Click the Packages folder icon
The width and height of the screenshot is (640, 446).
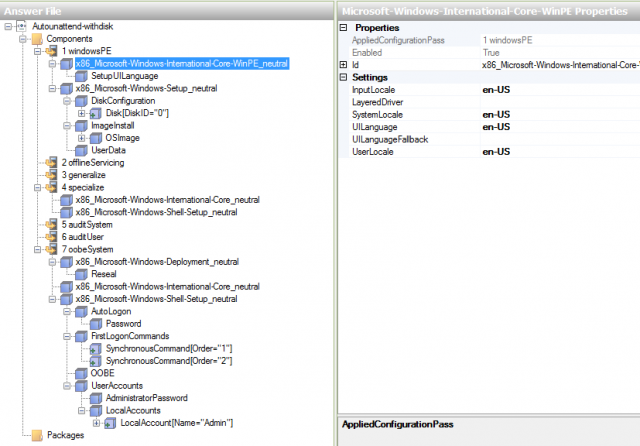pos(37,435)
